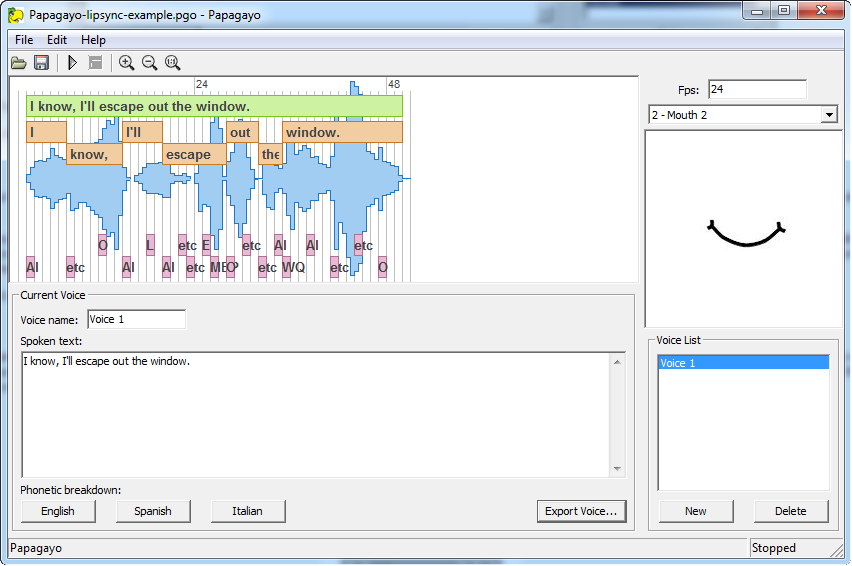Maximize the Papagayo window
The image size is (852, 566).
click(x=784, y=10)
